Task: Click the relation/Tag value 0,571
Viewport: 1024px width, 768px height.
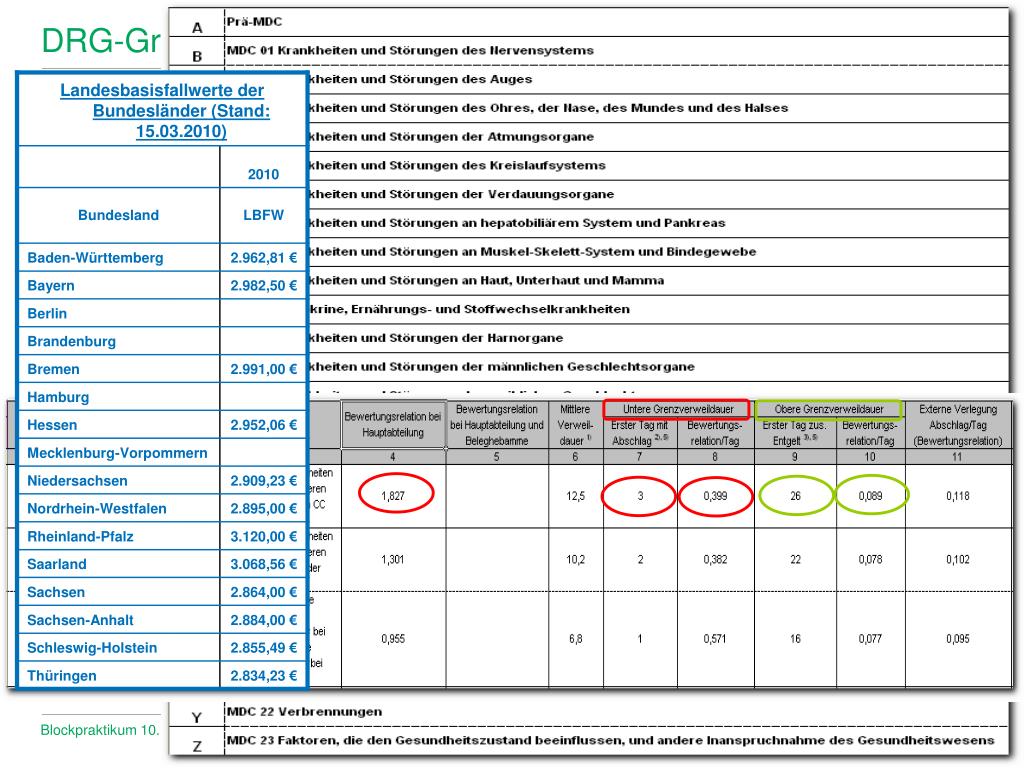Action: coord(715,639)
